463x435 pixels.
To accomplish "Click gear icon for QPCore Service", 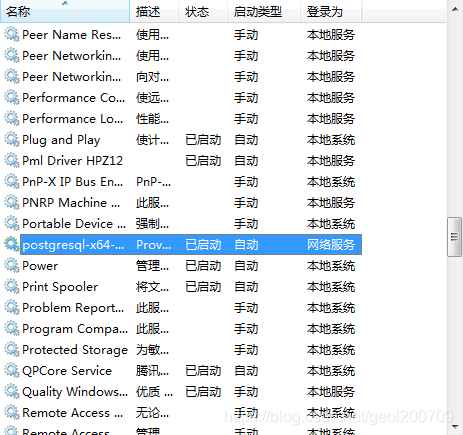I will point(12,371).
